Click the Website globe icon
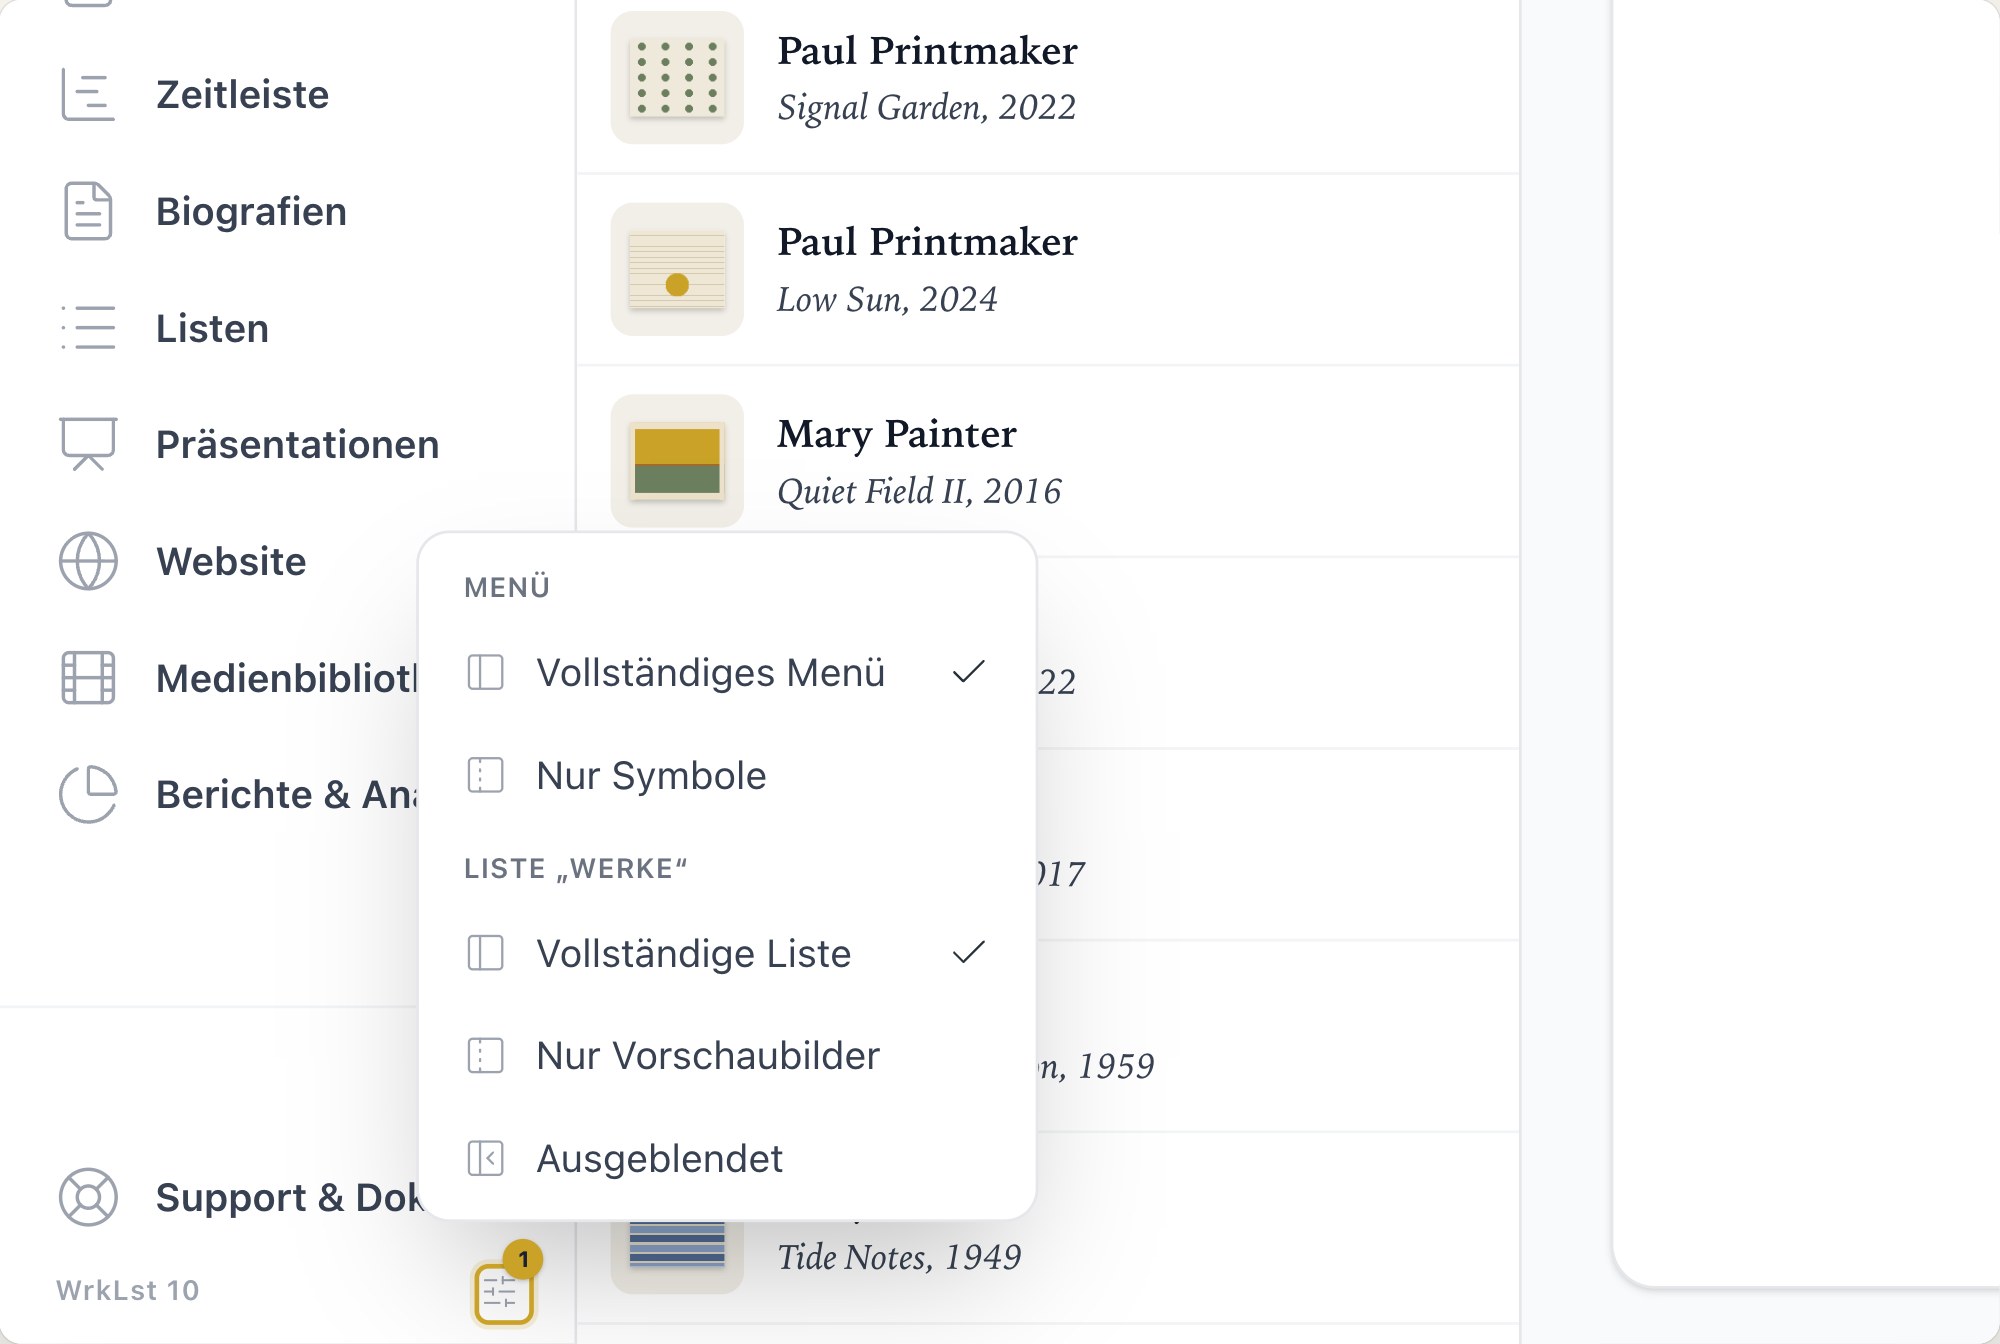The width and height of the screenshot is (2000, 1344). point(88,561)
